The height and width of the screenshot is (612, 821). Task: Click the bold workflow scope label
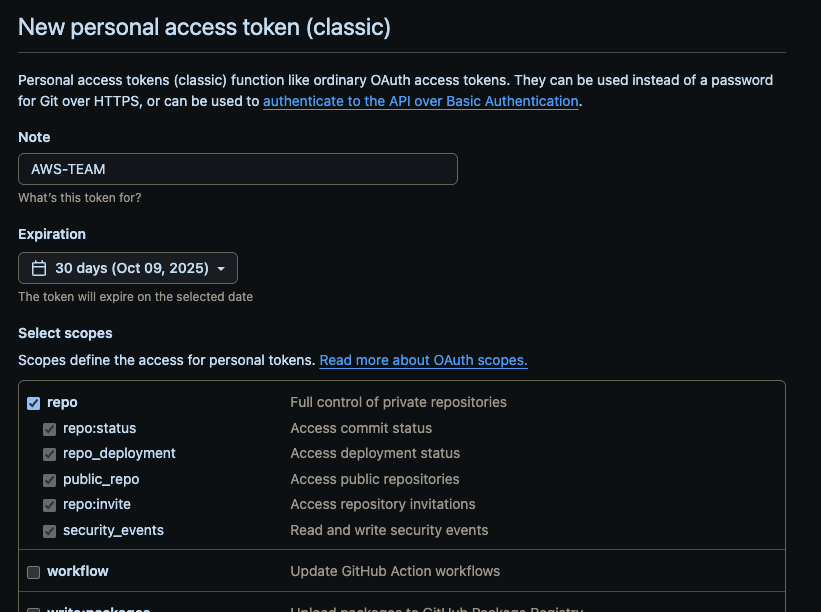click(77, 571)
